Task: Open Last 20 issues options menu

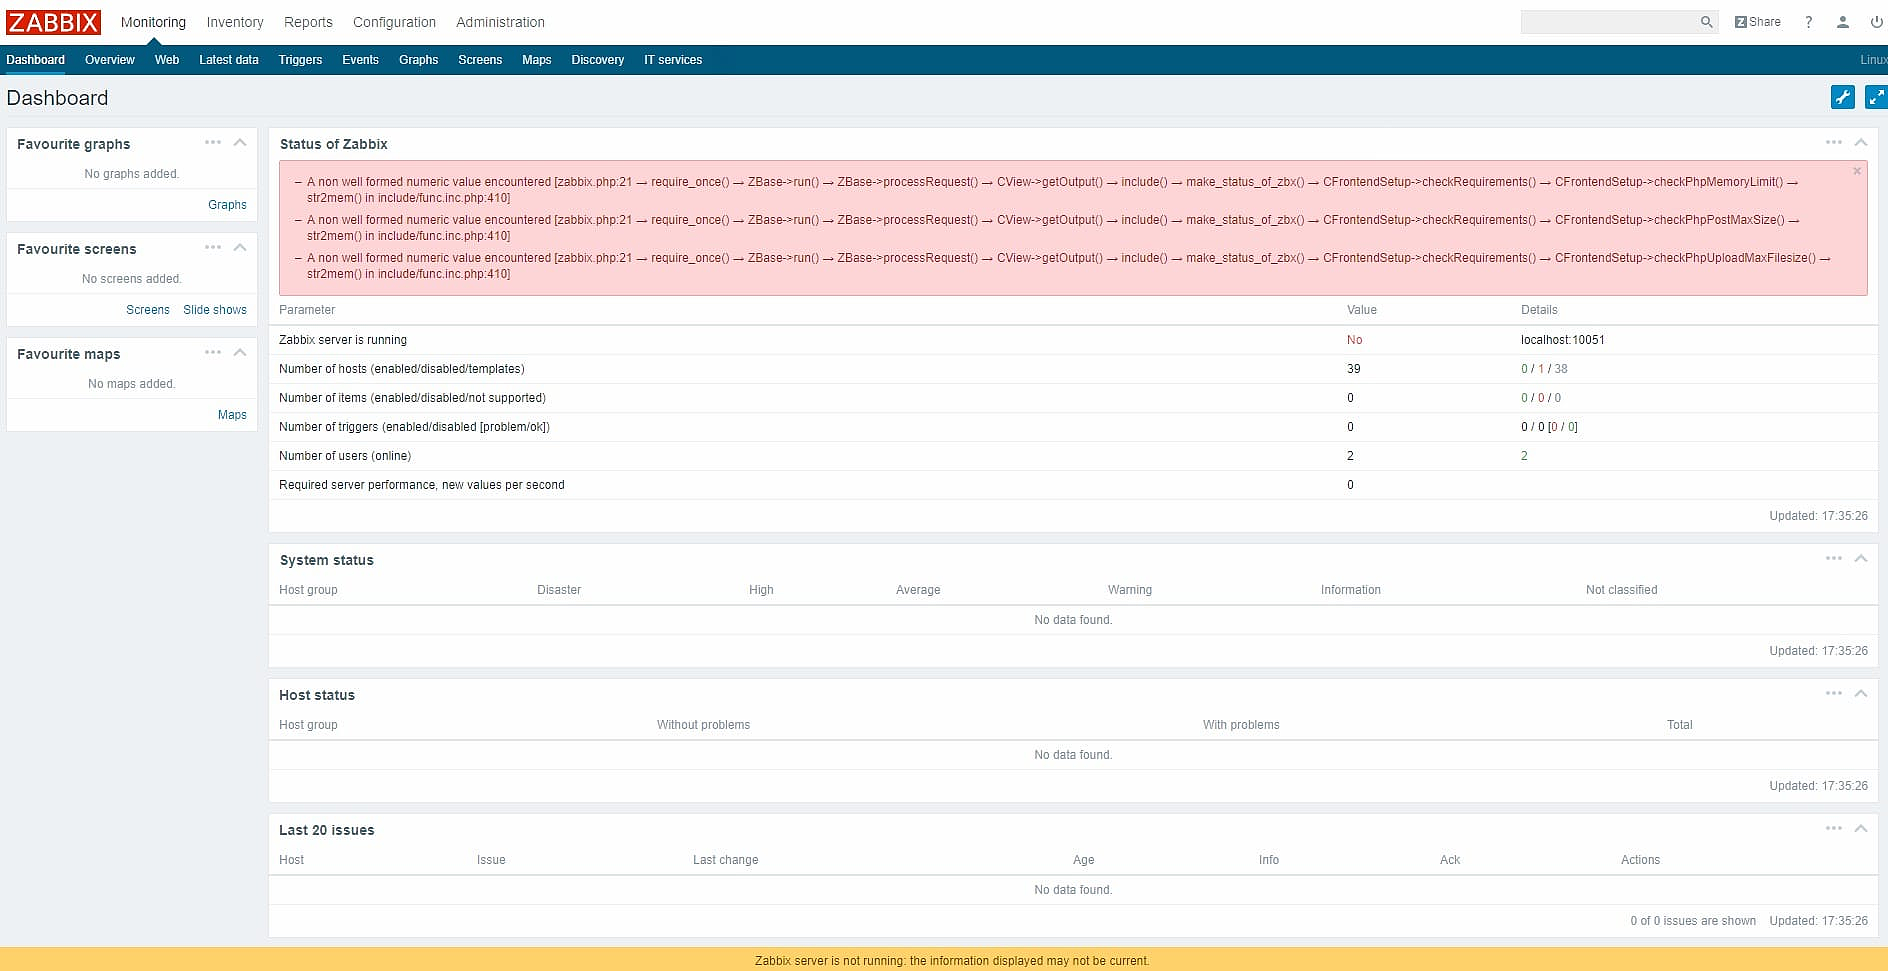Action: (1833, 829)
